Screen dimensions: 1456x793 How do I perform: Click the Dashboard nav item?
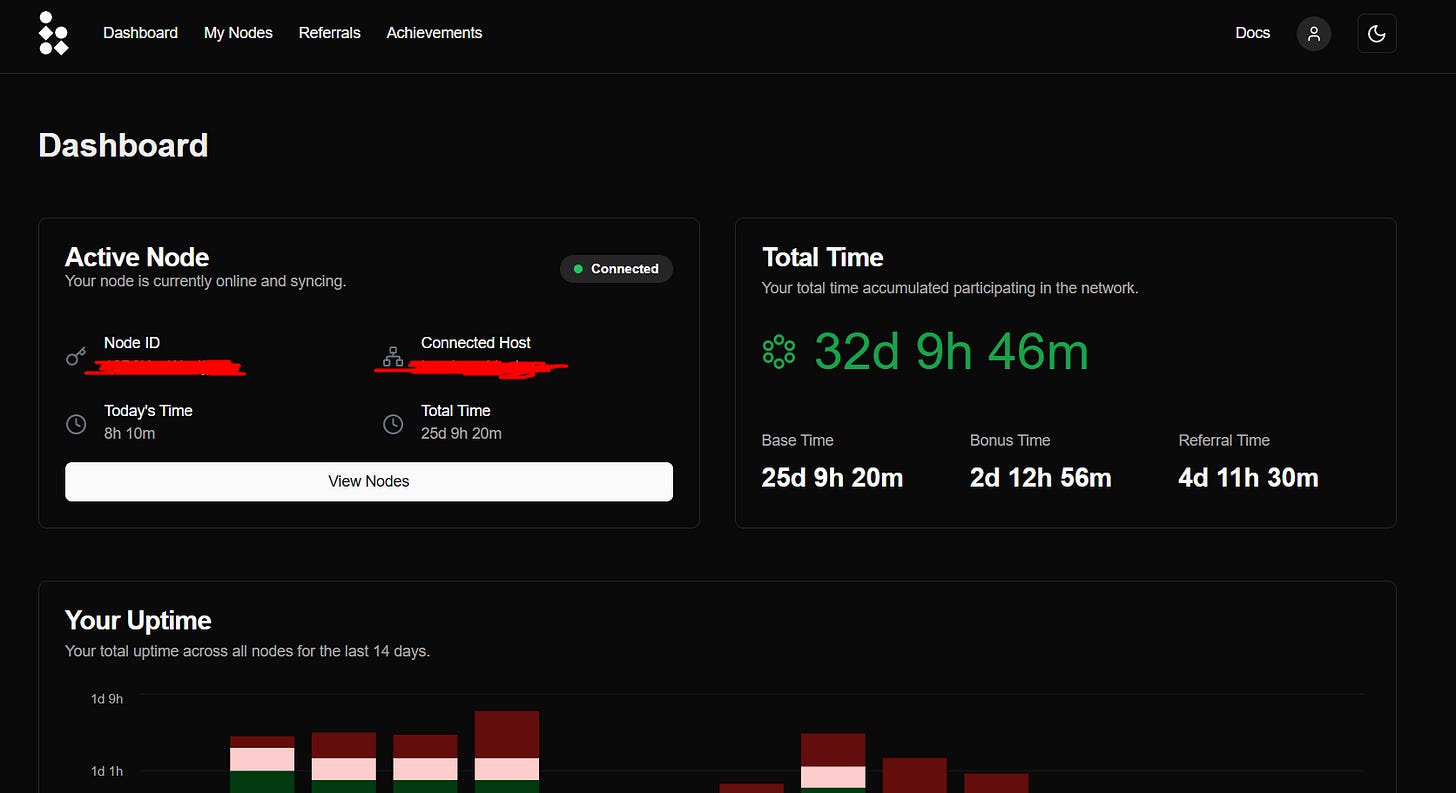coord(140,32)
